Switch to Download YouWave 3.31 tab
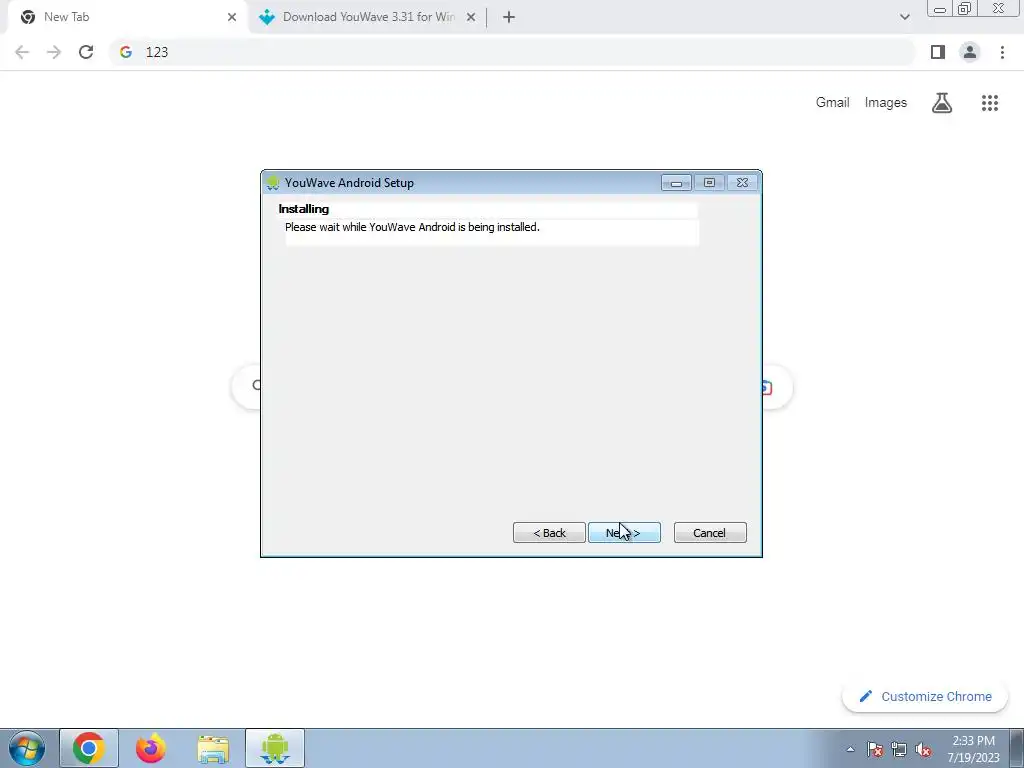This screenshot has height=768, width=1024. pos(368,17)
